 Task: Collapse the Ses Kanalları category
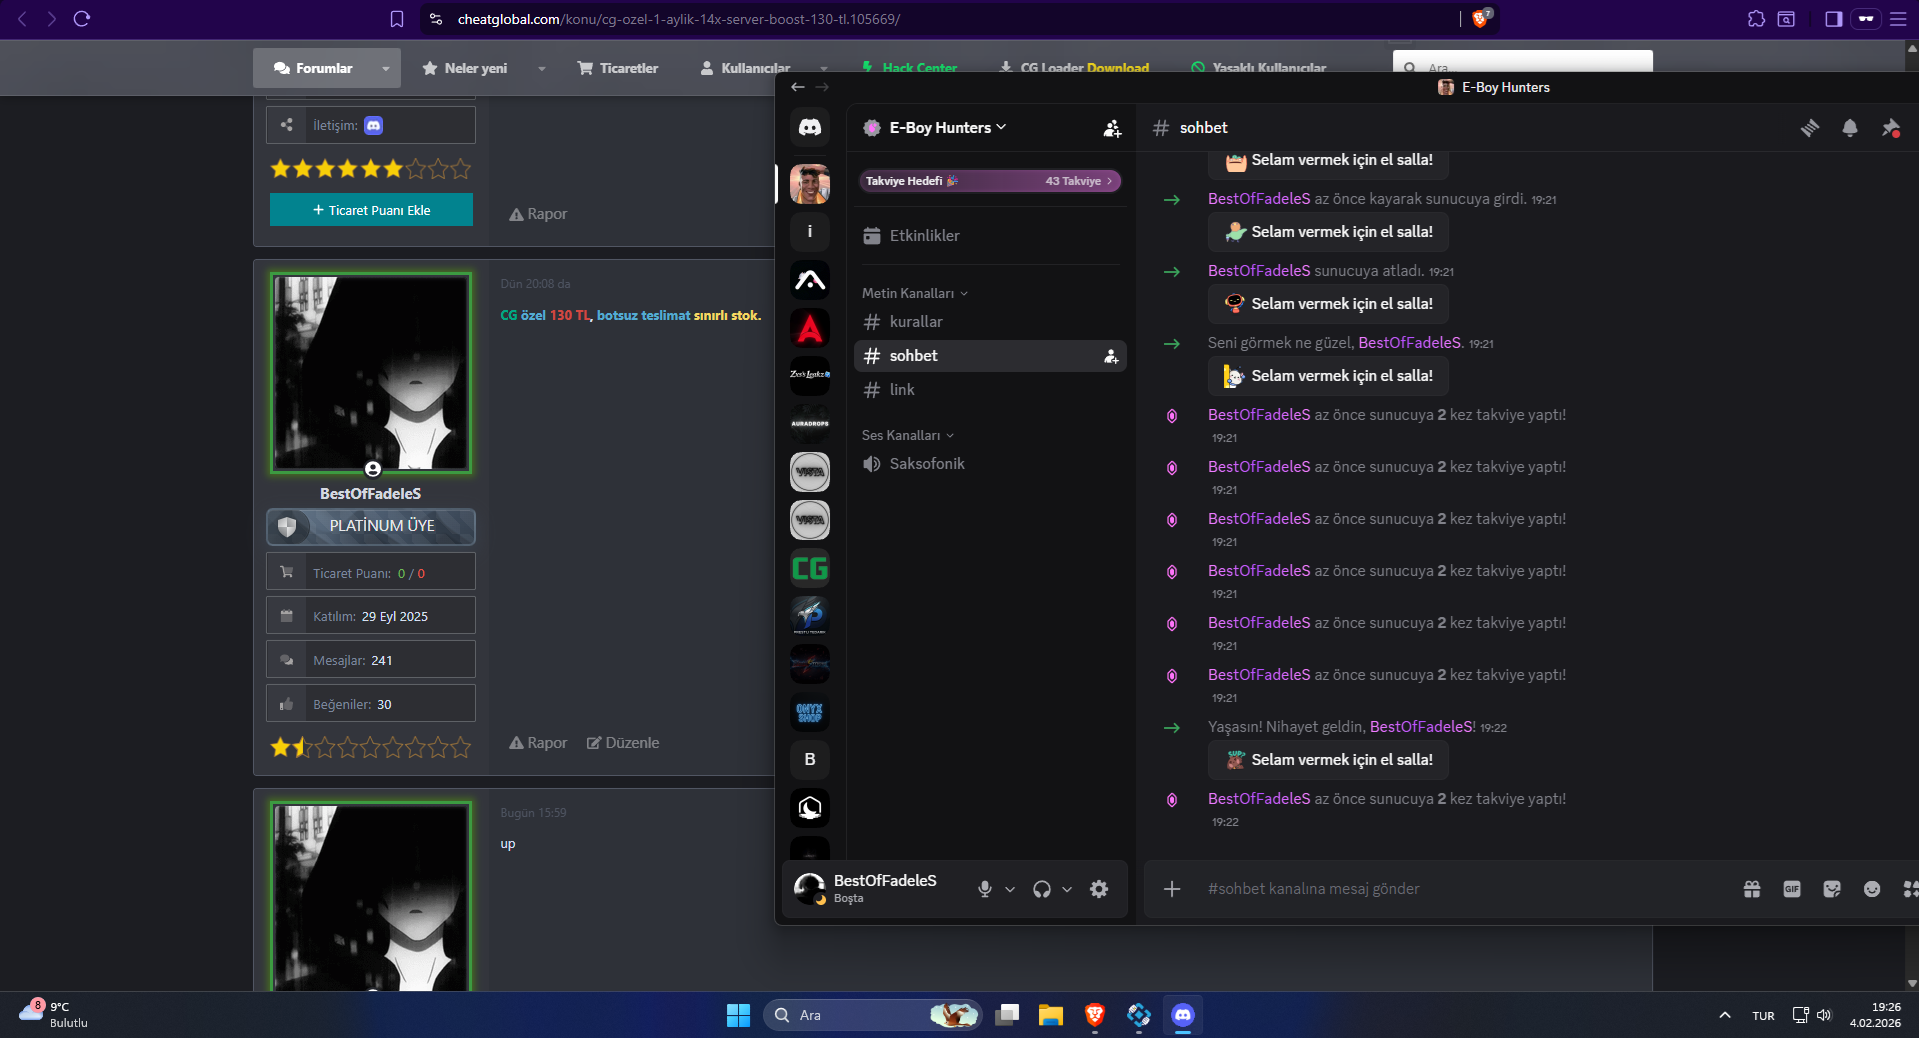908,435
